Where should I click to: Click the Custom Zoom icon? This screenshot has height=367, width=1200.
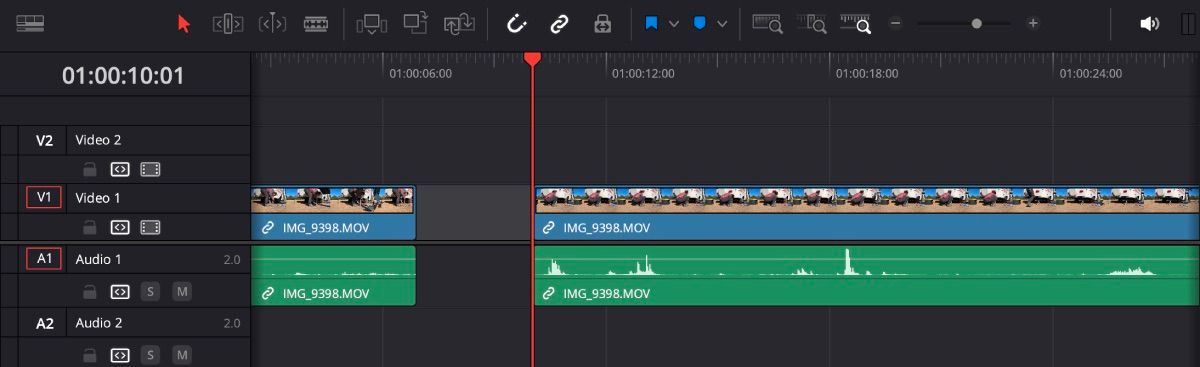coord(856,23)
